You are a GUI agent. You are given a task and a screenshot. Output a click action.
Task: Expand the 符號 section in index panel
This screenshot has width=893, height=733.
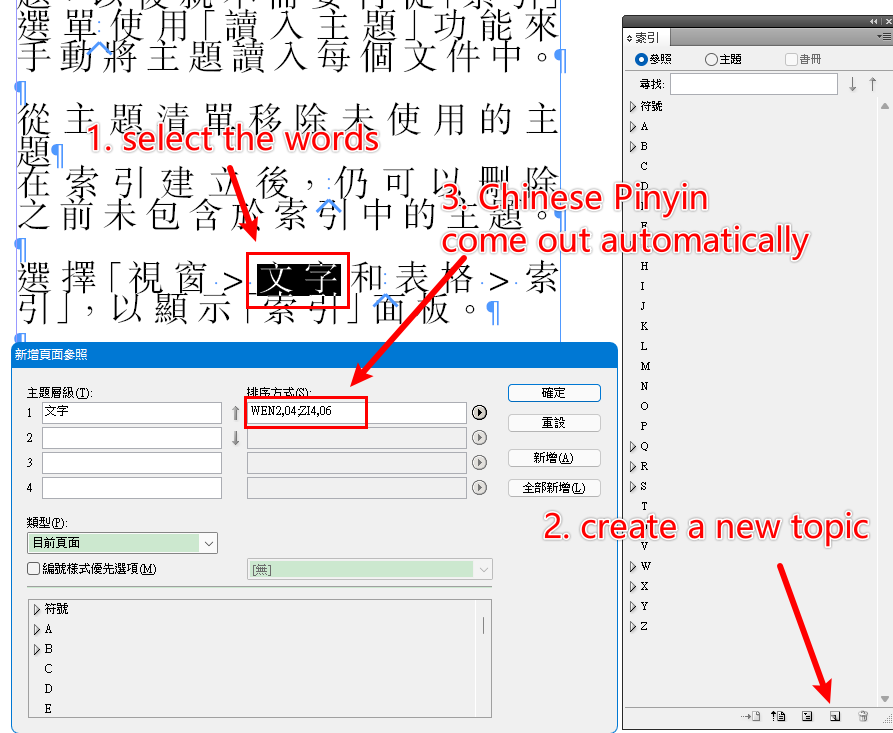[x=633, y=105]
